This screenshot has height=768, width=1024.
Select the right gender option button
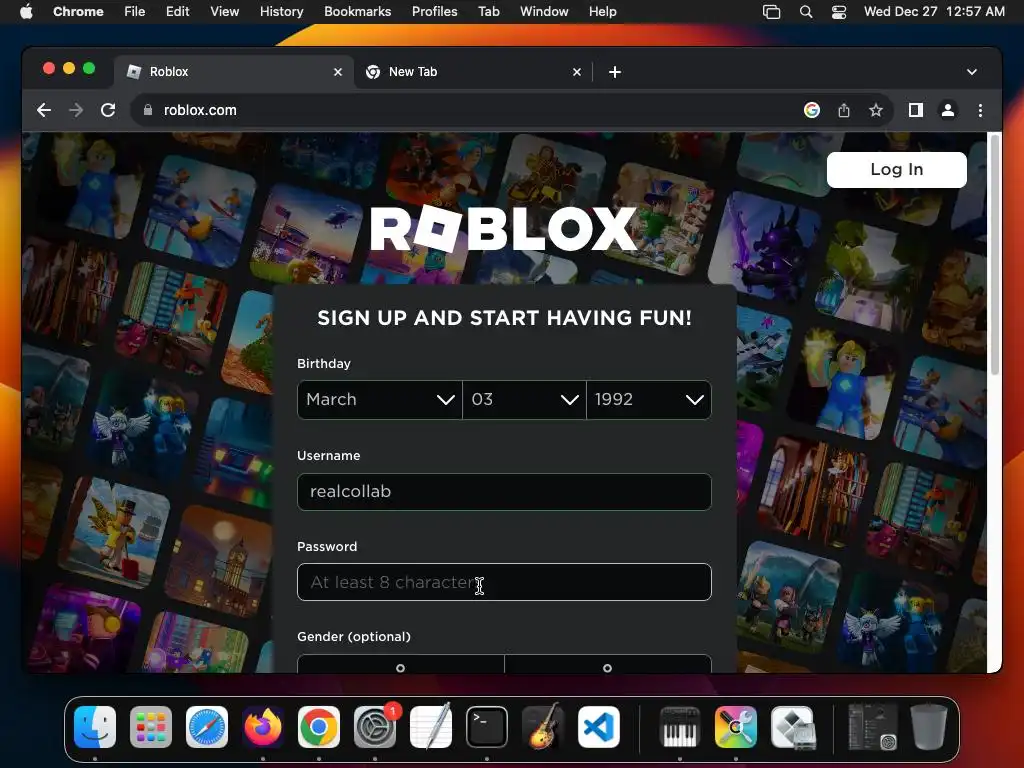coord(607,664)
